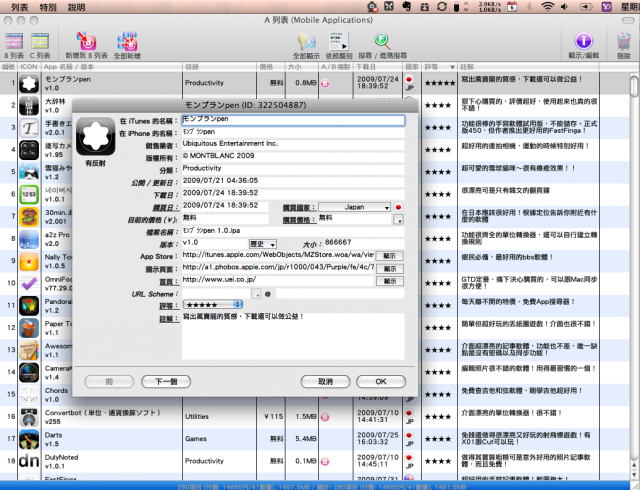
Task: Open the 購買價格 dropdown arrow
Action: click(x=398, y=220)
